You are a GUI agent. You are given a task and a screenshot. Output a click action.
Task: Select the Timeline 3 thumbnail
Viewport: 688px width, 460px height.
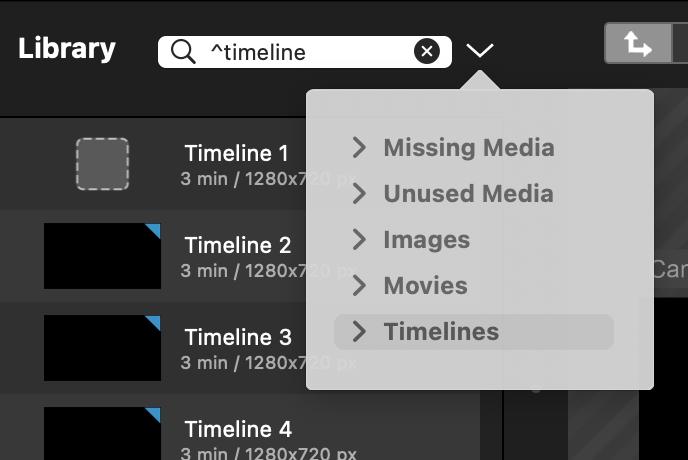(102, 348)
